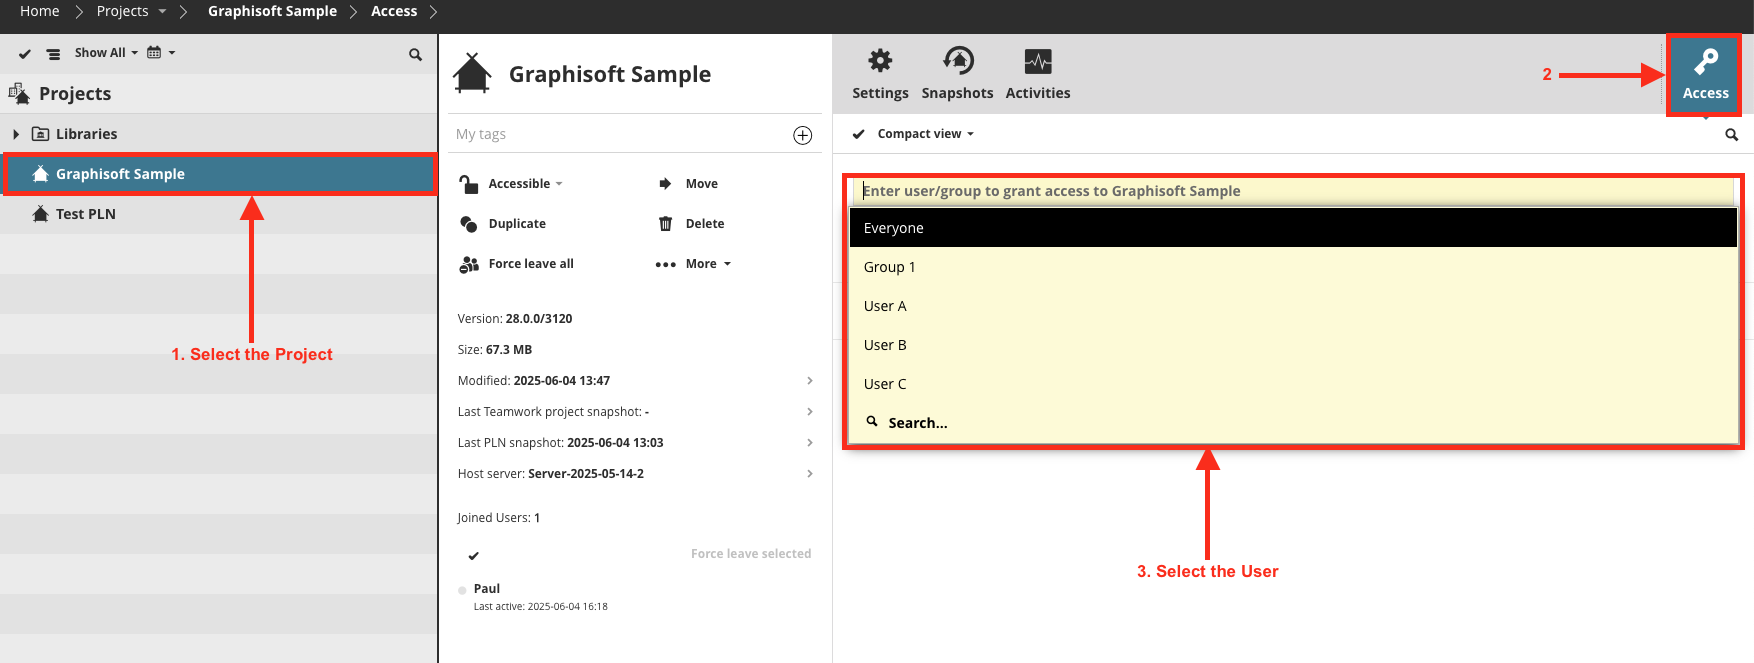
Task: Click the Size 67.3 MB text
Action: click(495, 350)
